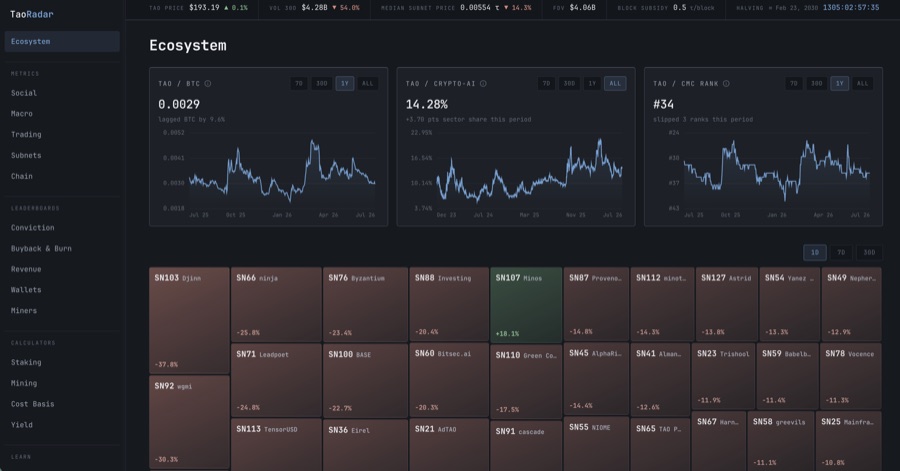Select 7D range on TAO / BTC chart

pos(298,84)
